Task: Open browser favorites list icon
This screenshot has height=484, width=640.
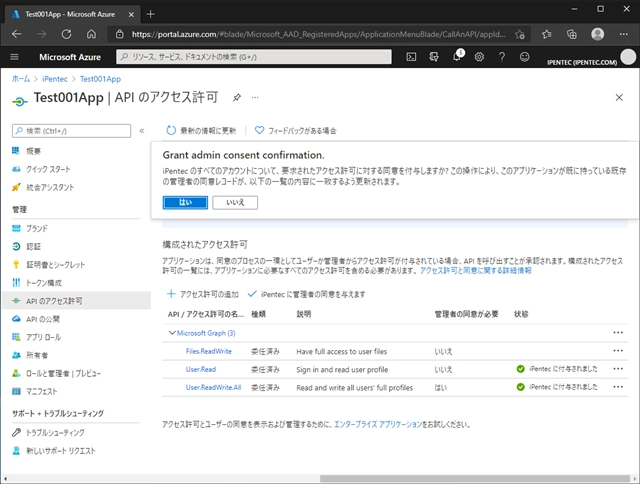Action: coord(547,34)
